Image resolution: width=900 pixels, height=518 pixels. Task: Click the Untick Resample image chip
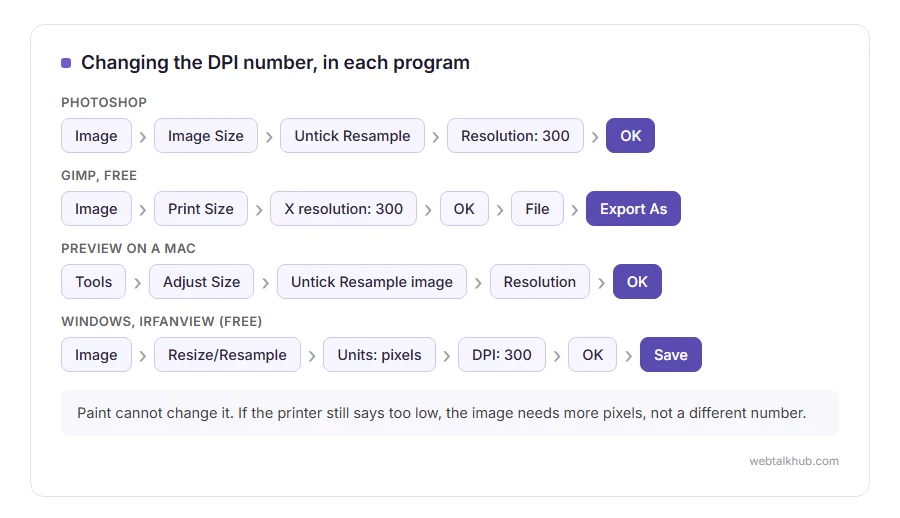tap(372, 281)
